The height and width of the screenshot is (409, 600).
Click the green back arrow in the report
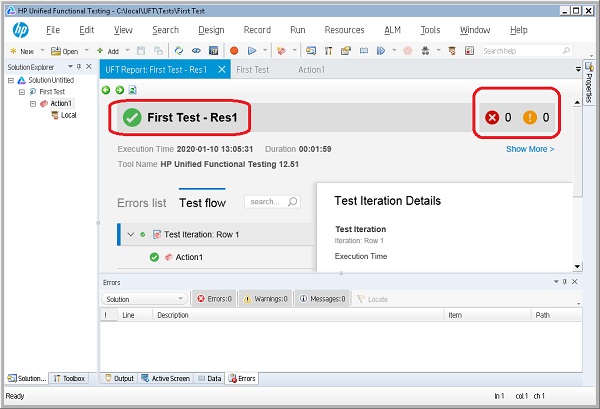(106, 90)
